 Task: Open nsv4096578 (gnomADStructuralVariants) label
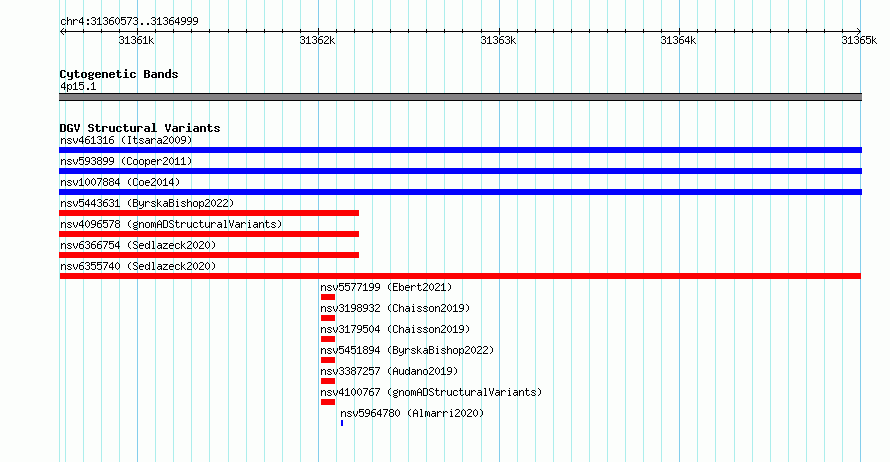[171, 224]
